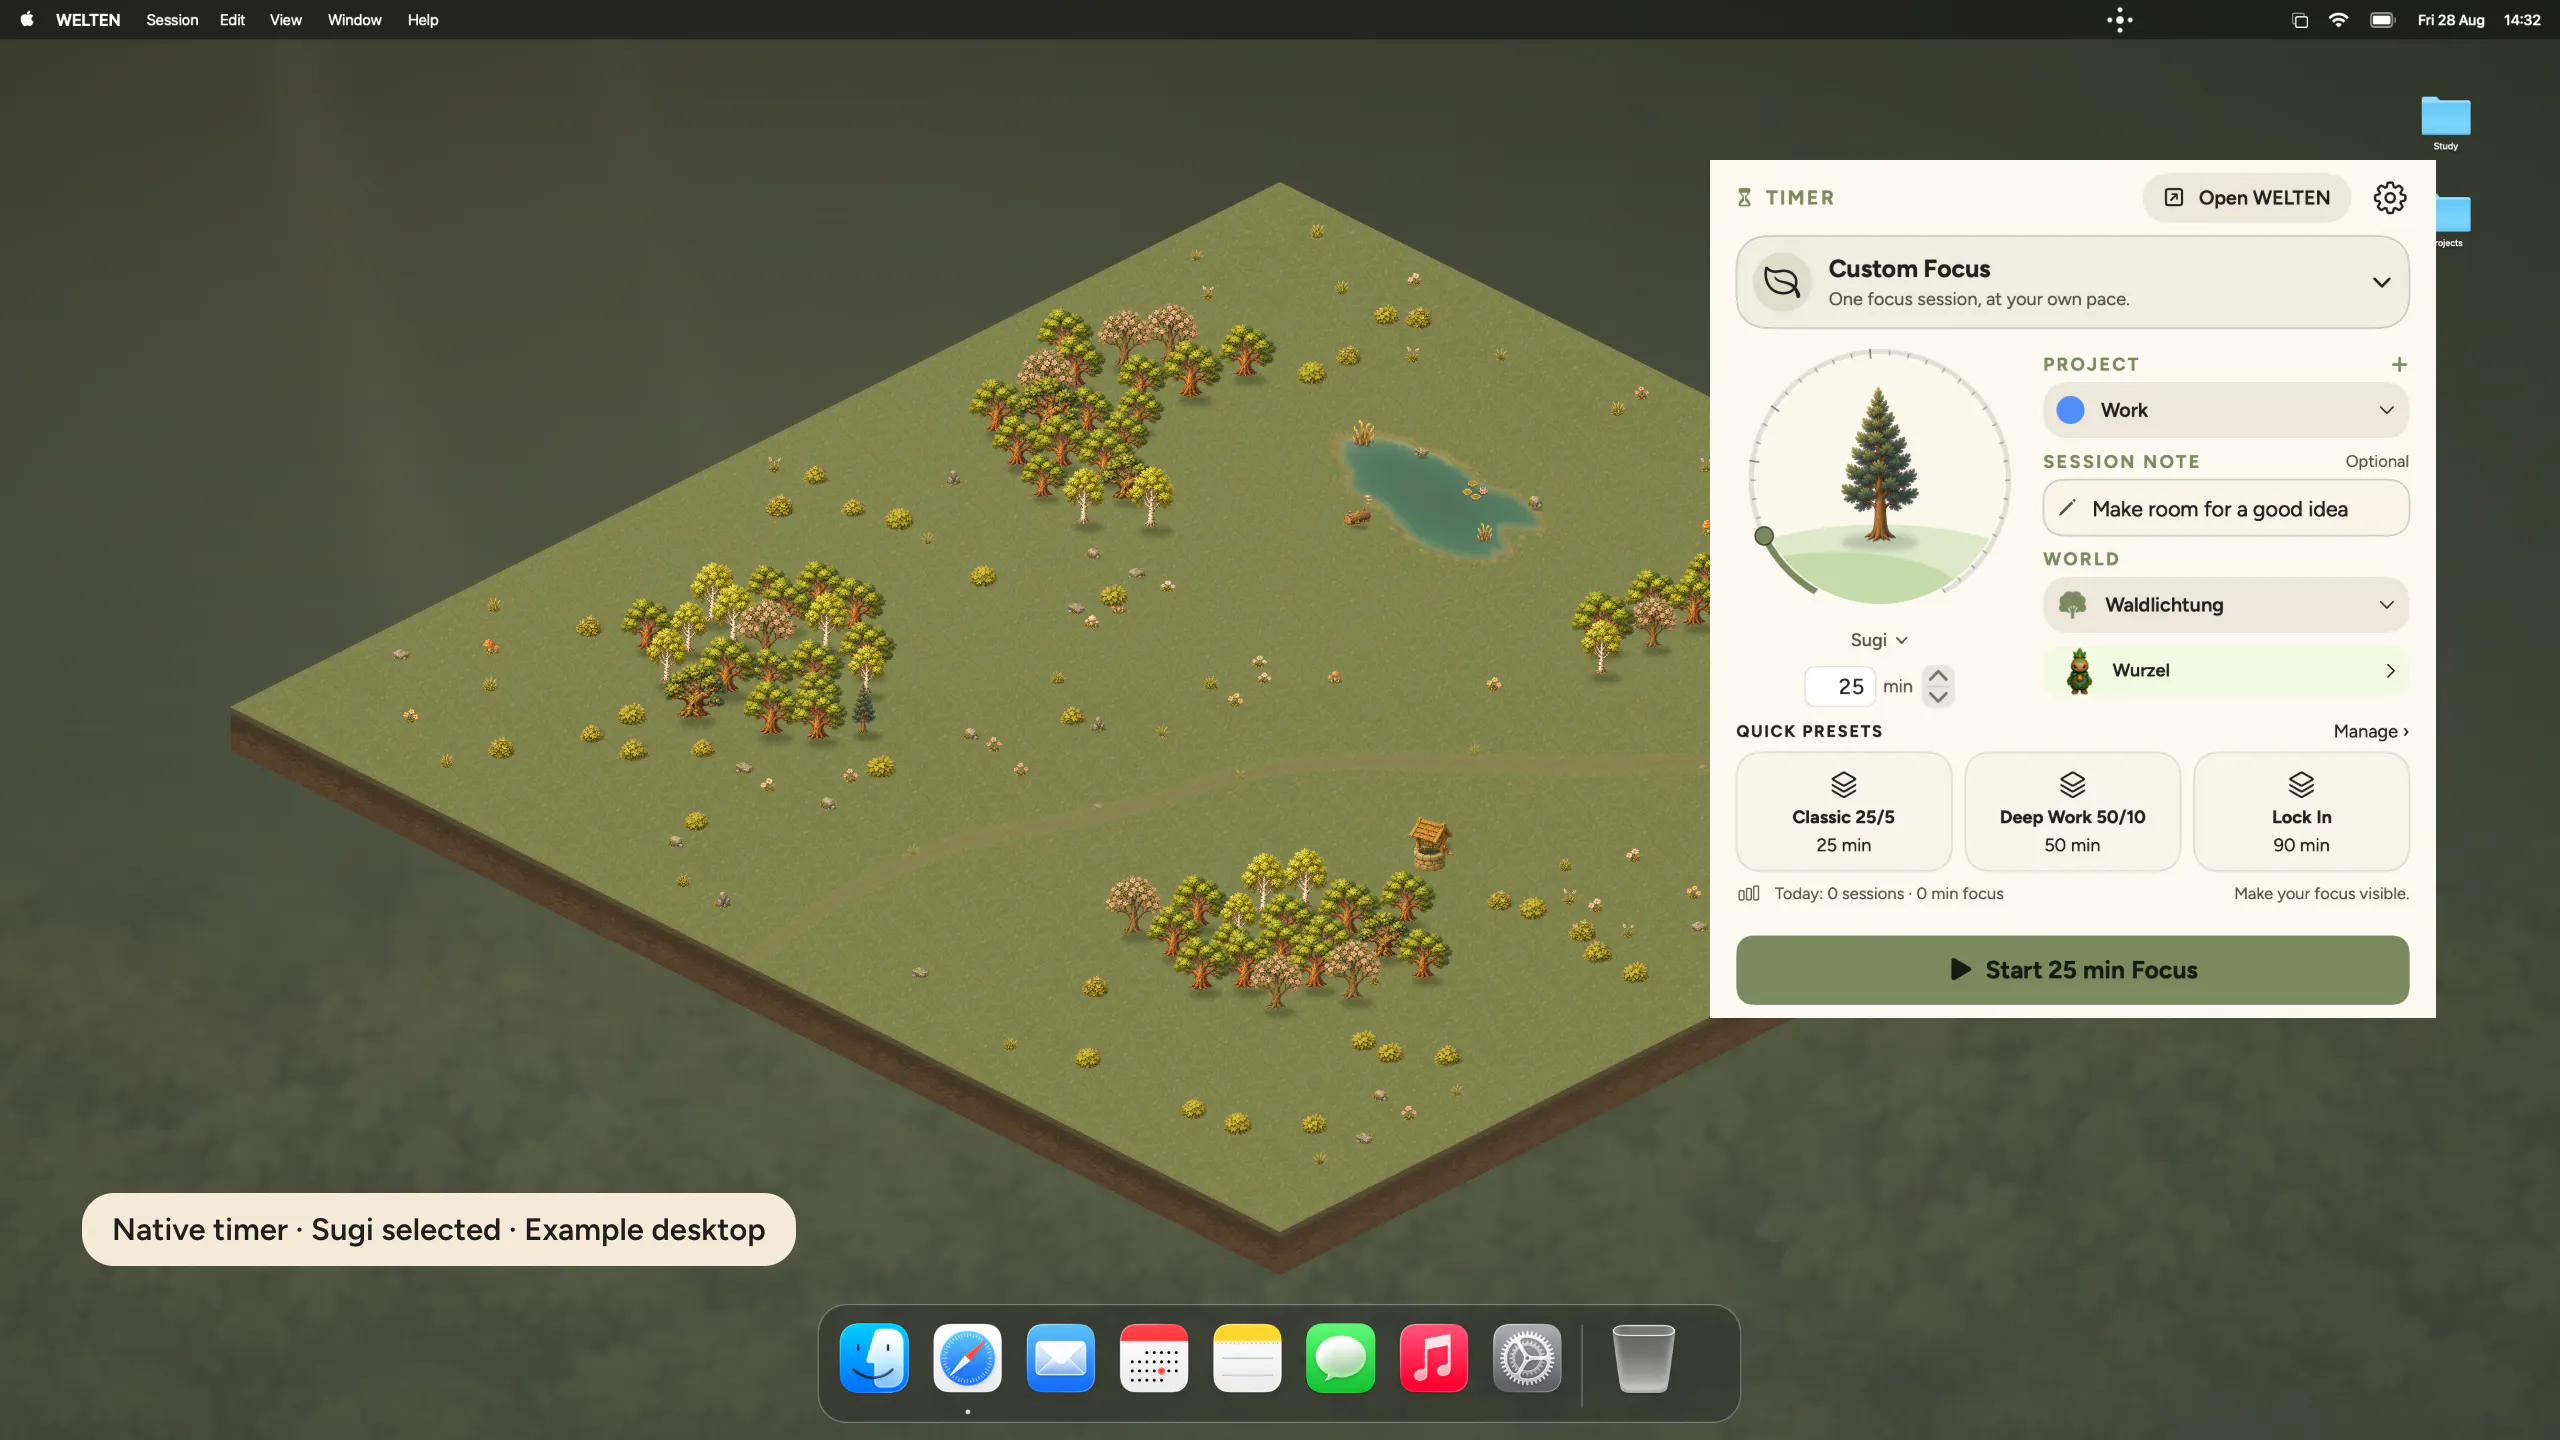Select the Deep Work 50/10 preset
Viewport: 2560px width, 1440px height.
click(x=2072, y=811)
